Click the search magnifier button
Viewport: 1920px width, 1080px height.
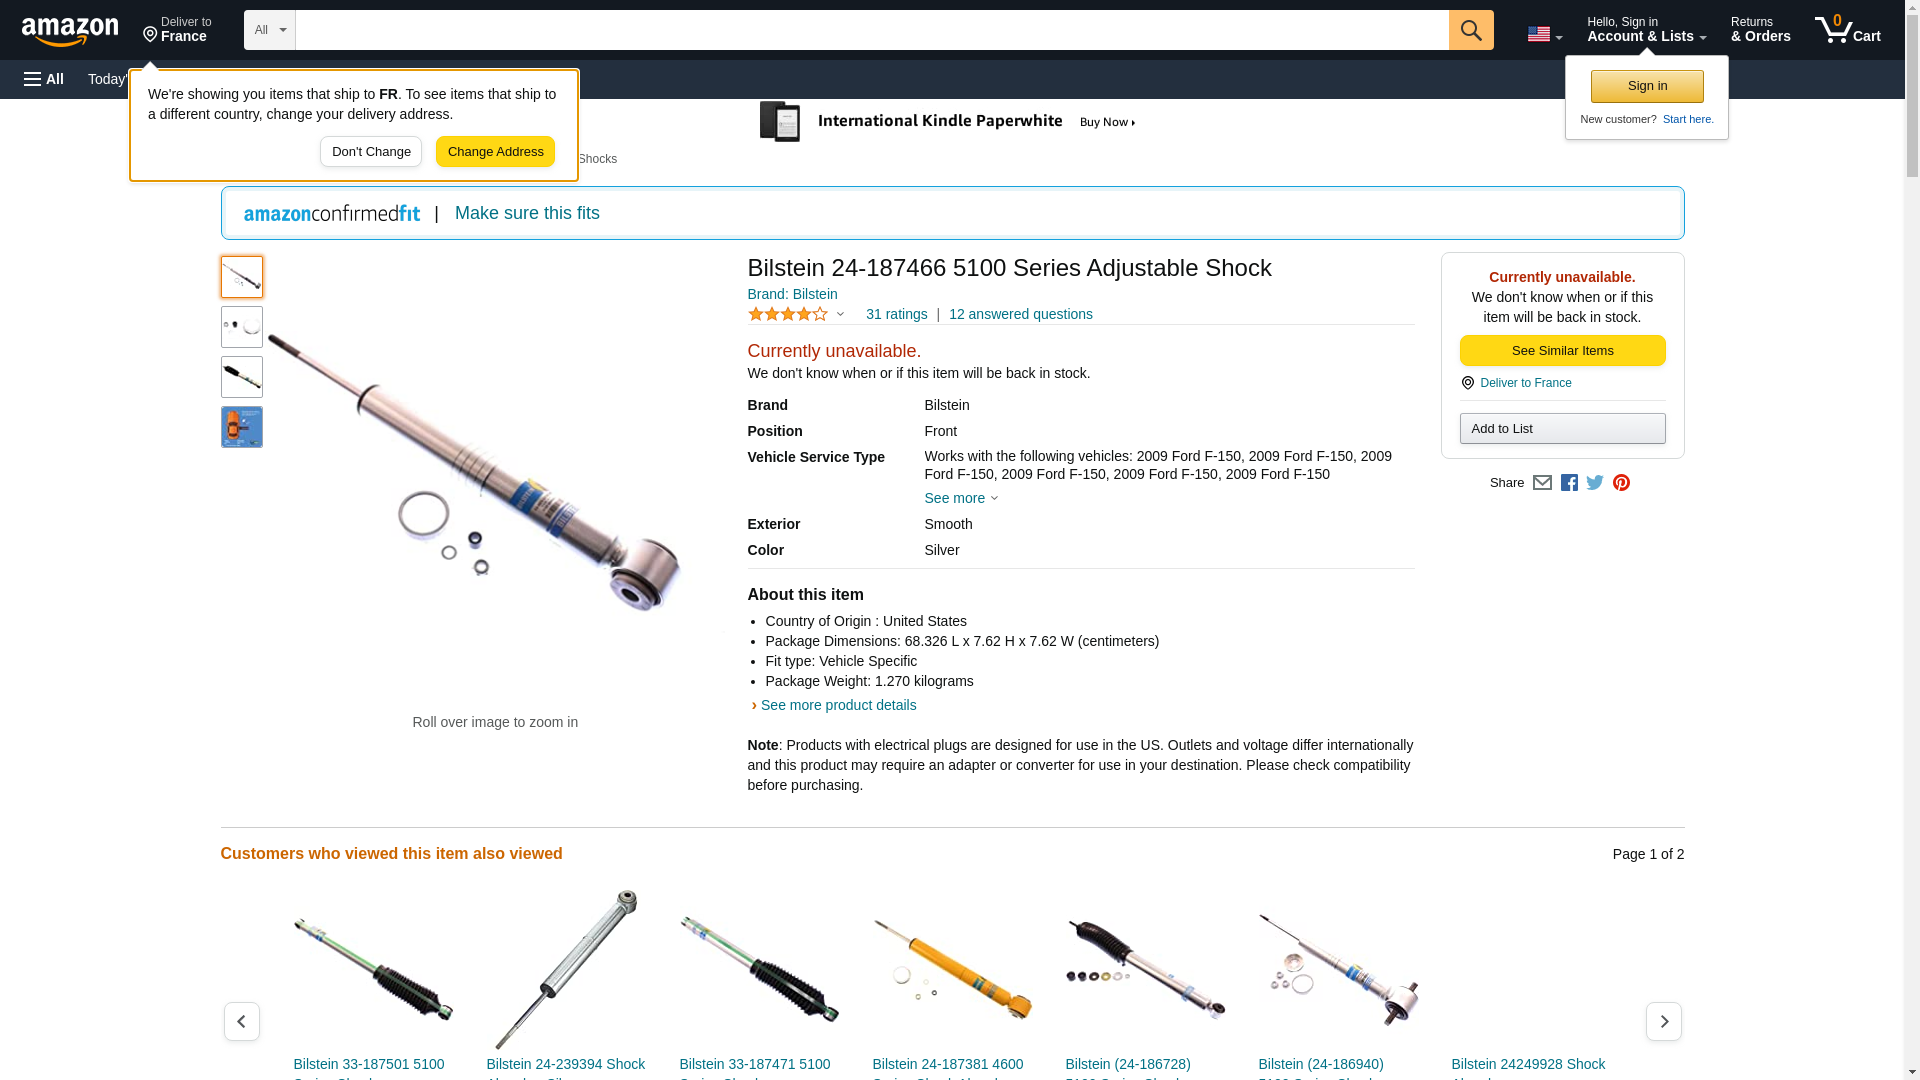coord(1470,30)
